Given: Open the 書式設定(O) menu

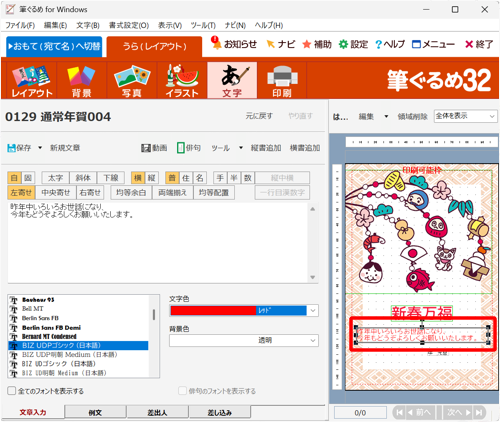Looking at the screenshot, I should 129,25.
